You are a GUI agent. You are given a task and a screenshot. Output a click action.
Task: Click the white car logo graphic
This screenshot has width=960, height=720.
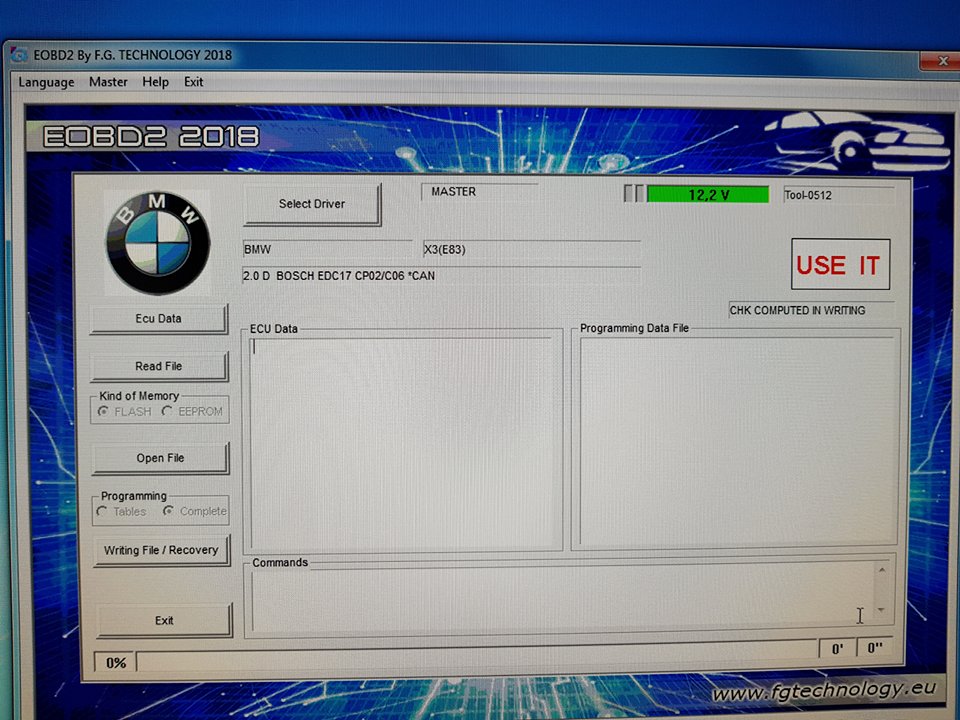click(x=858, y=141)
